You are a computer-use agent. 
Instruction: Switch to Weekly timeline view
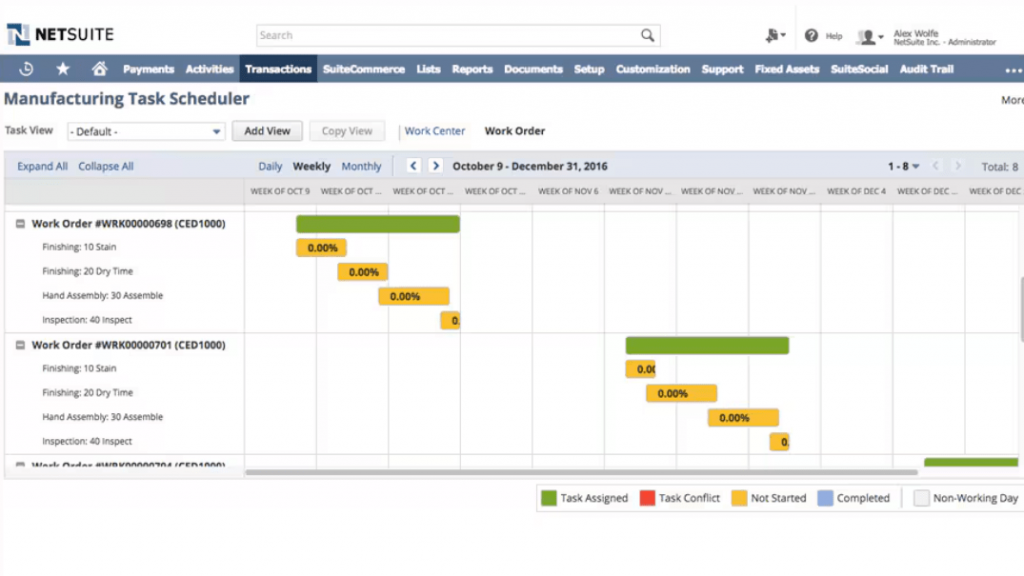coord(312,167)
